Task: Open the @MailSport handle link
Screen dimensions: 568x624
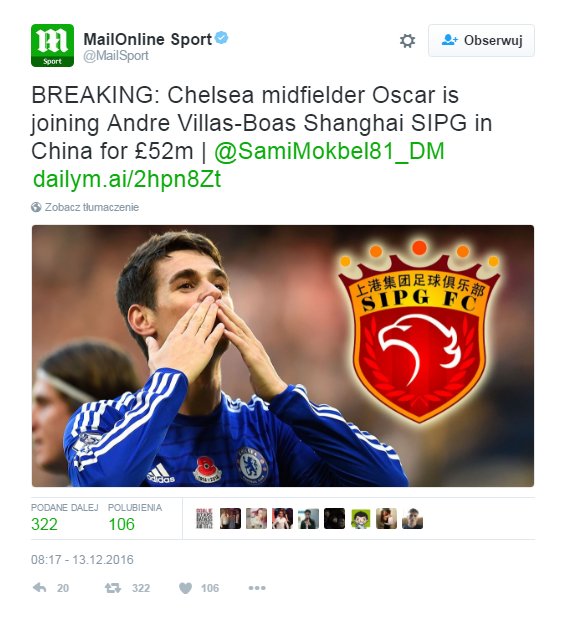Action: (x=116, y=56)
